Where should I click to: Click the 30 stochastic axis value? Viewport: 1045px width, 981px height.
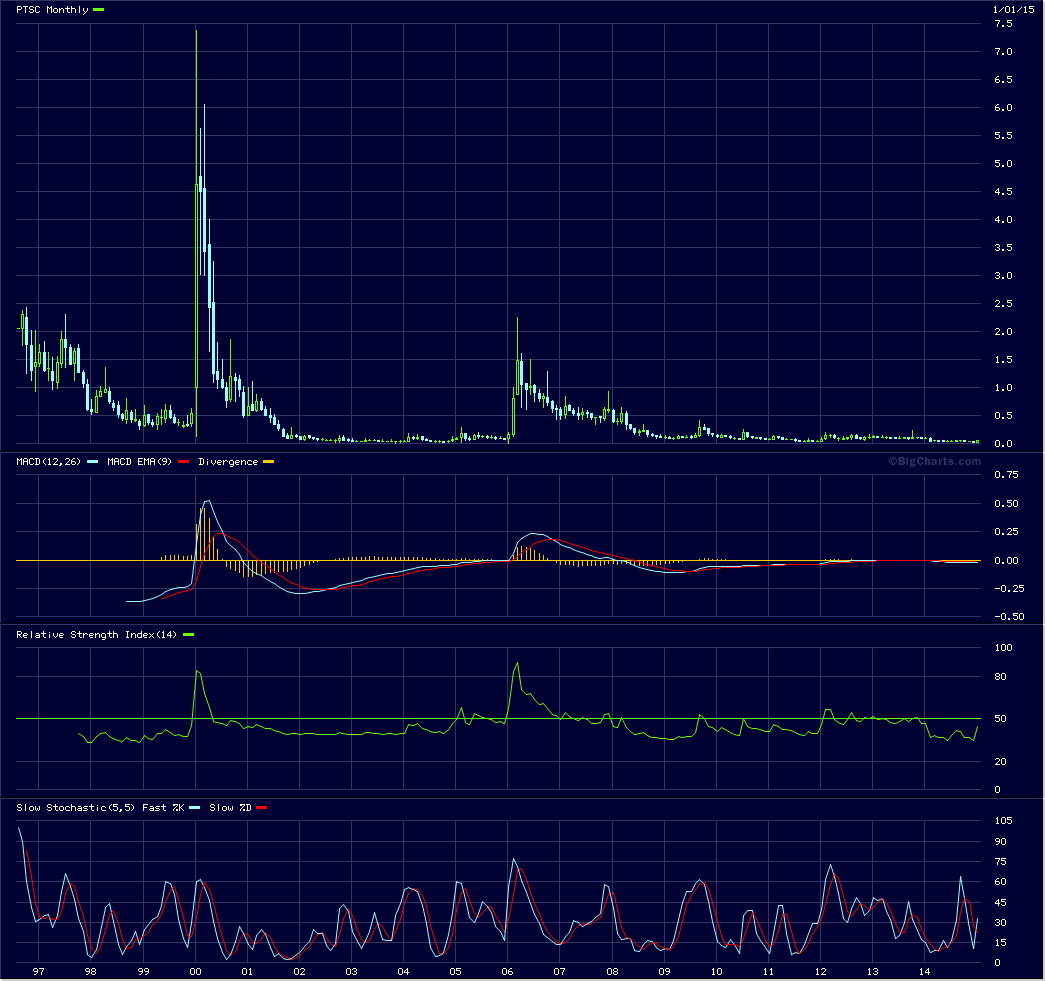1000,922
